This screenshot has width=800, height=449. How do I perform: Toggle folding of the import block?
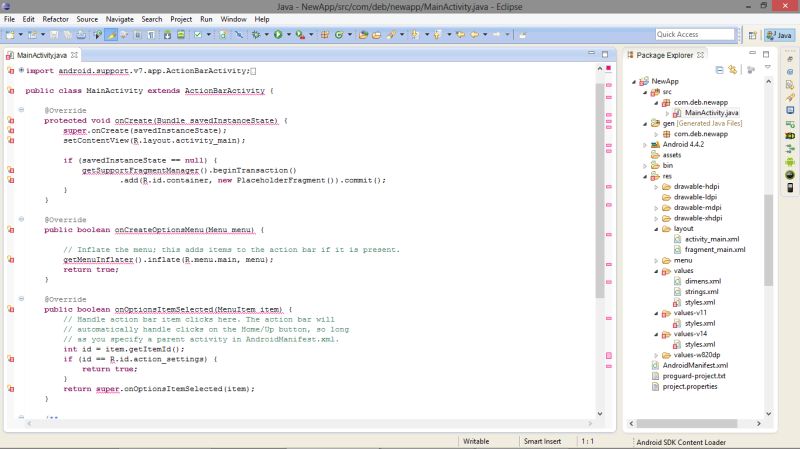pos(21,70)
